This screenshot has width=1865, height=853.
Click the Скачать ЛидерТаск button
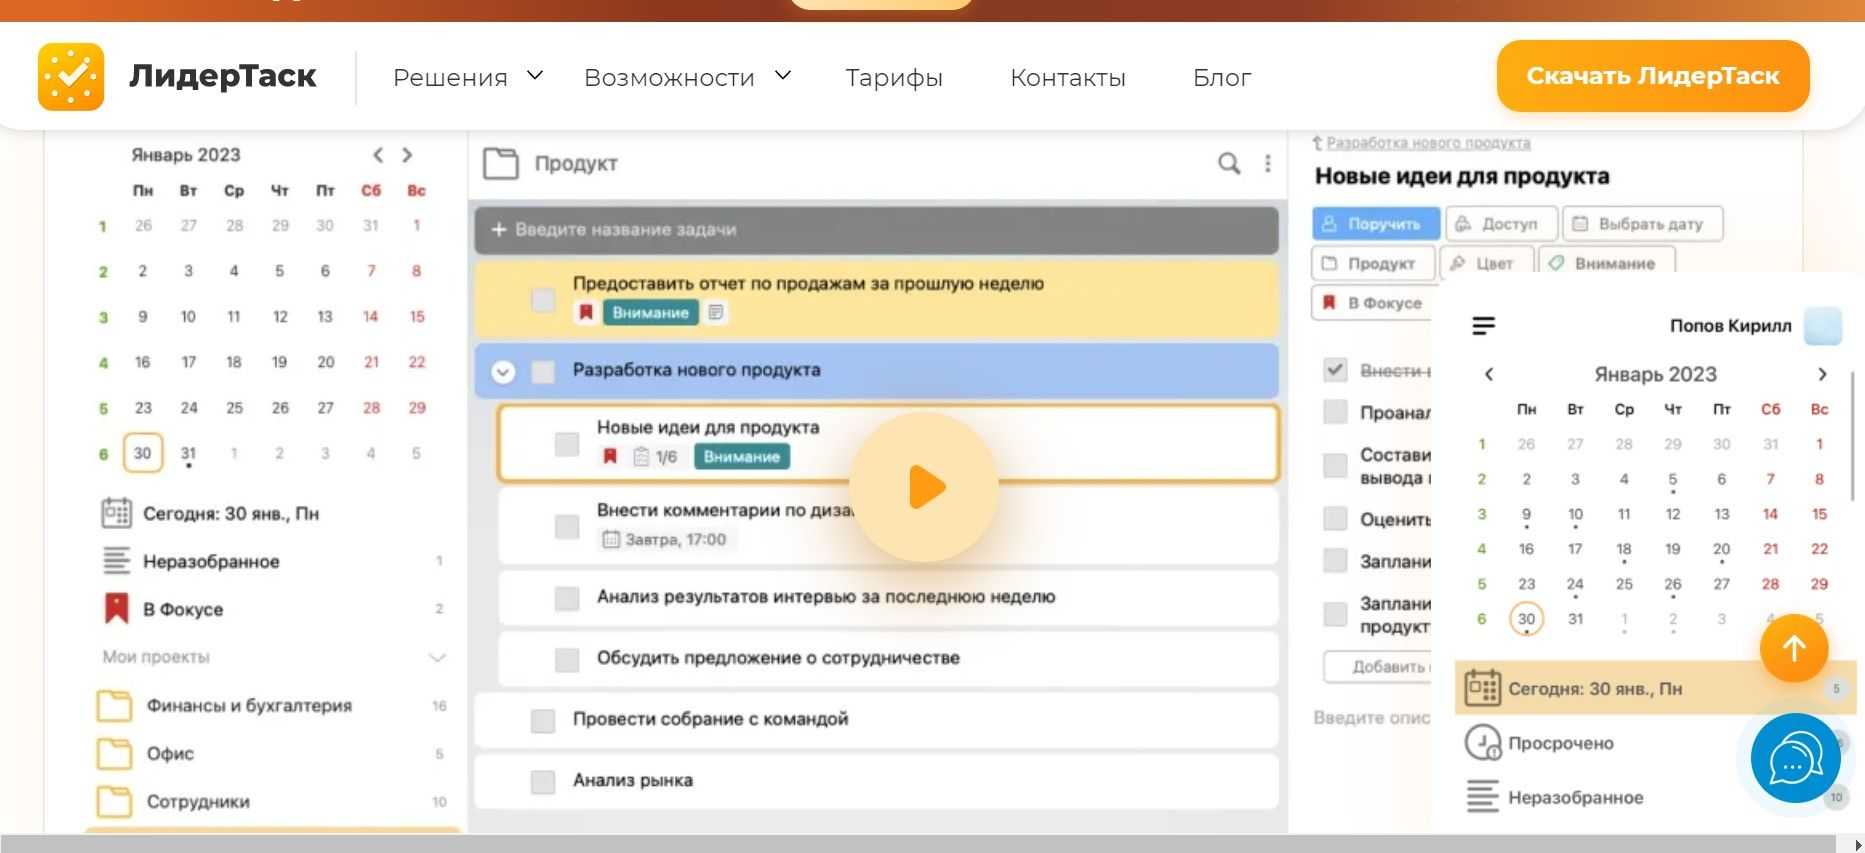pos(1652,76)
